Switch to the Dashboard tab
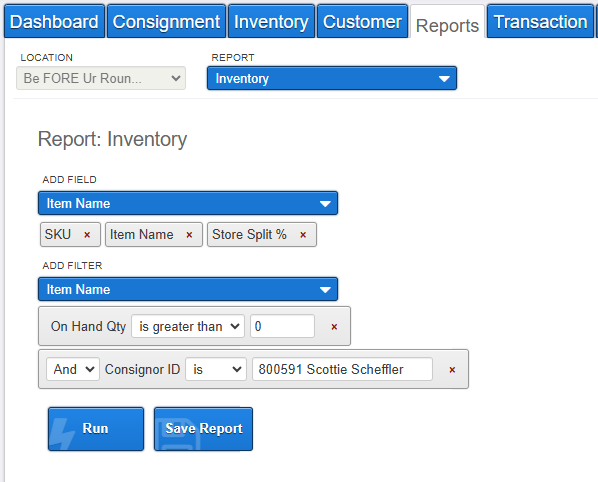Image resolution: width=598 pixels, height=482 pixels. pos(54,21)
